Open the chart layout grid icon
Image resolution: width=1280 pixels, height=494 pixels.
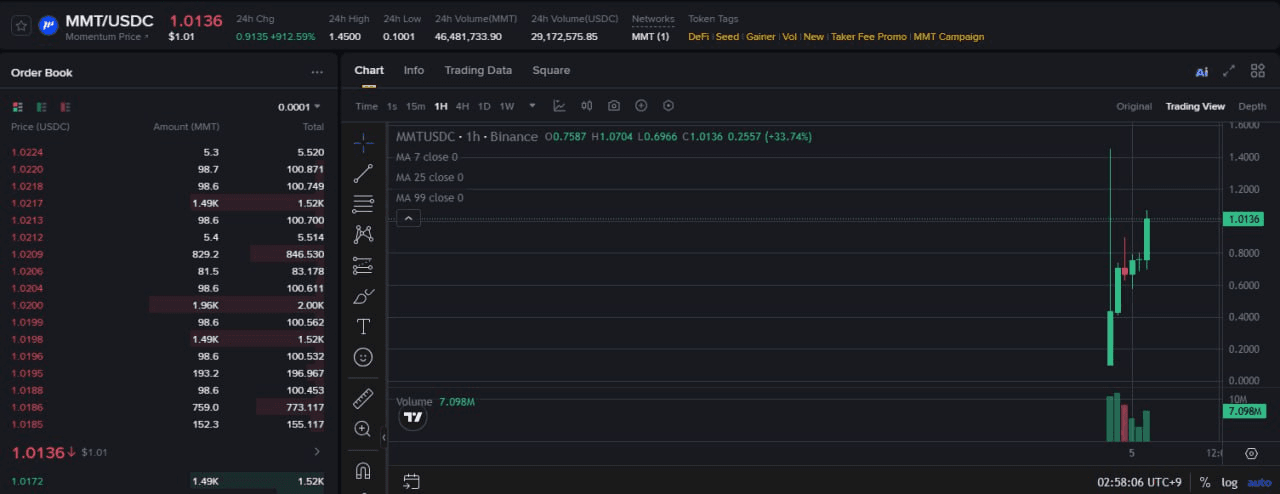[1258, 71]
